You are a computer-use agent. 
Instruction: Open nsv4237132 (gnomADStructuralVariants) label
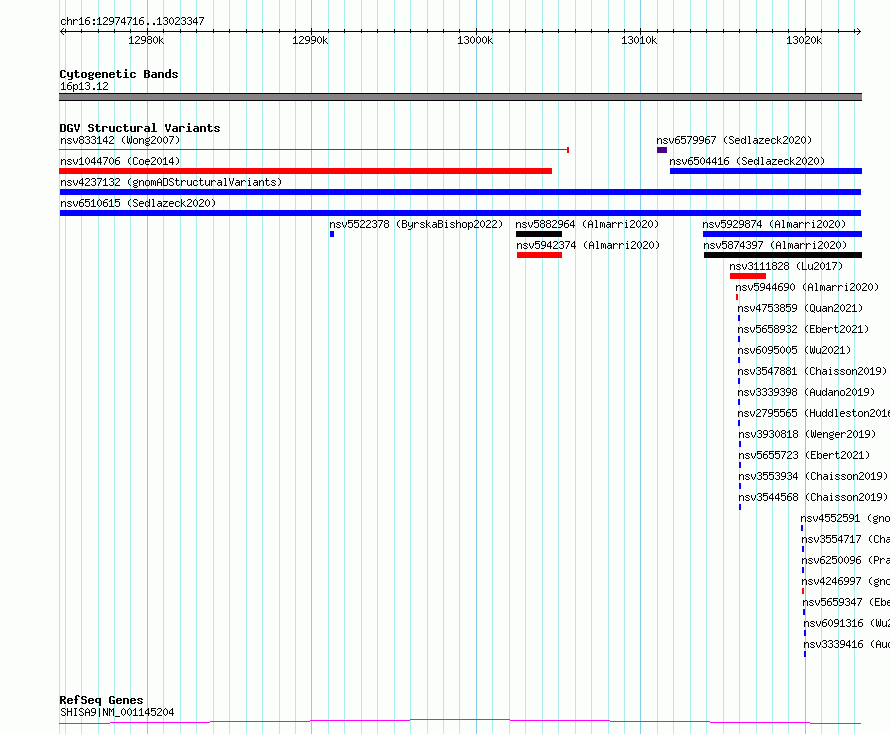pos(171,182)
